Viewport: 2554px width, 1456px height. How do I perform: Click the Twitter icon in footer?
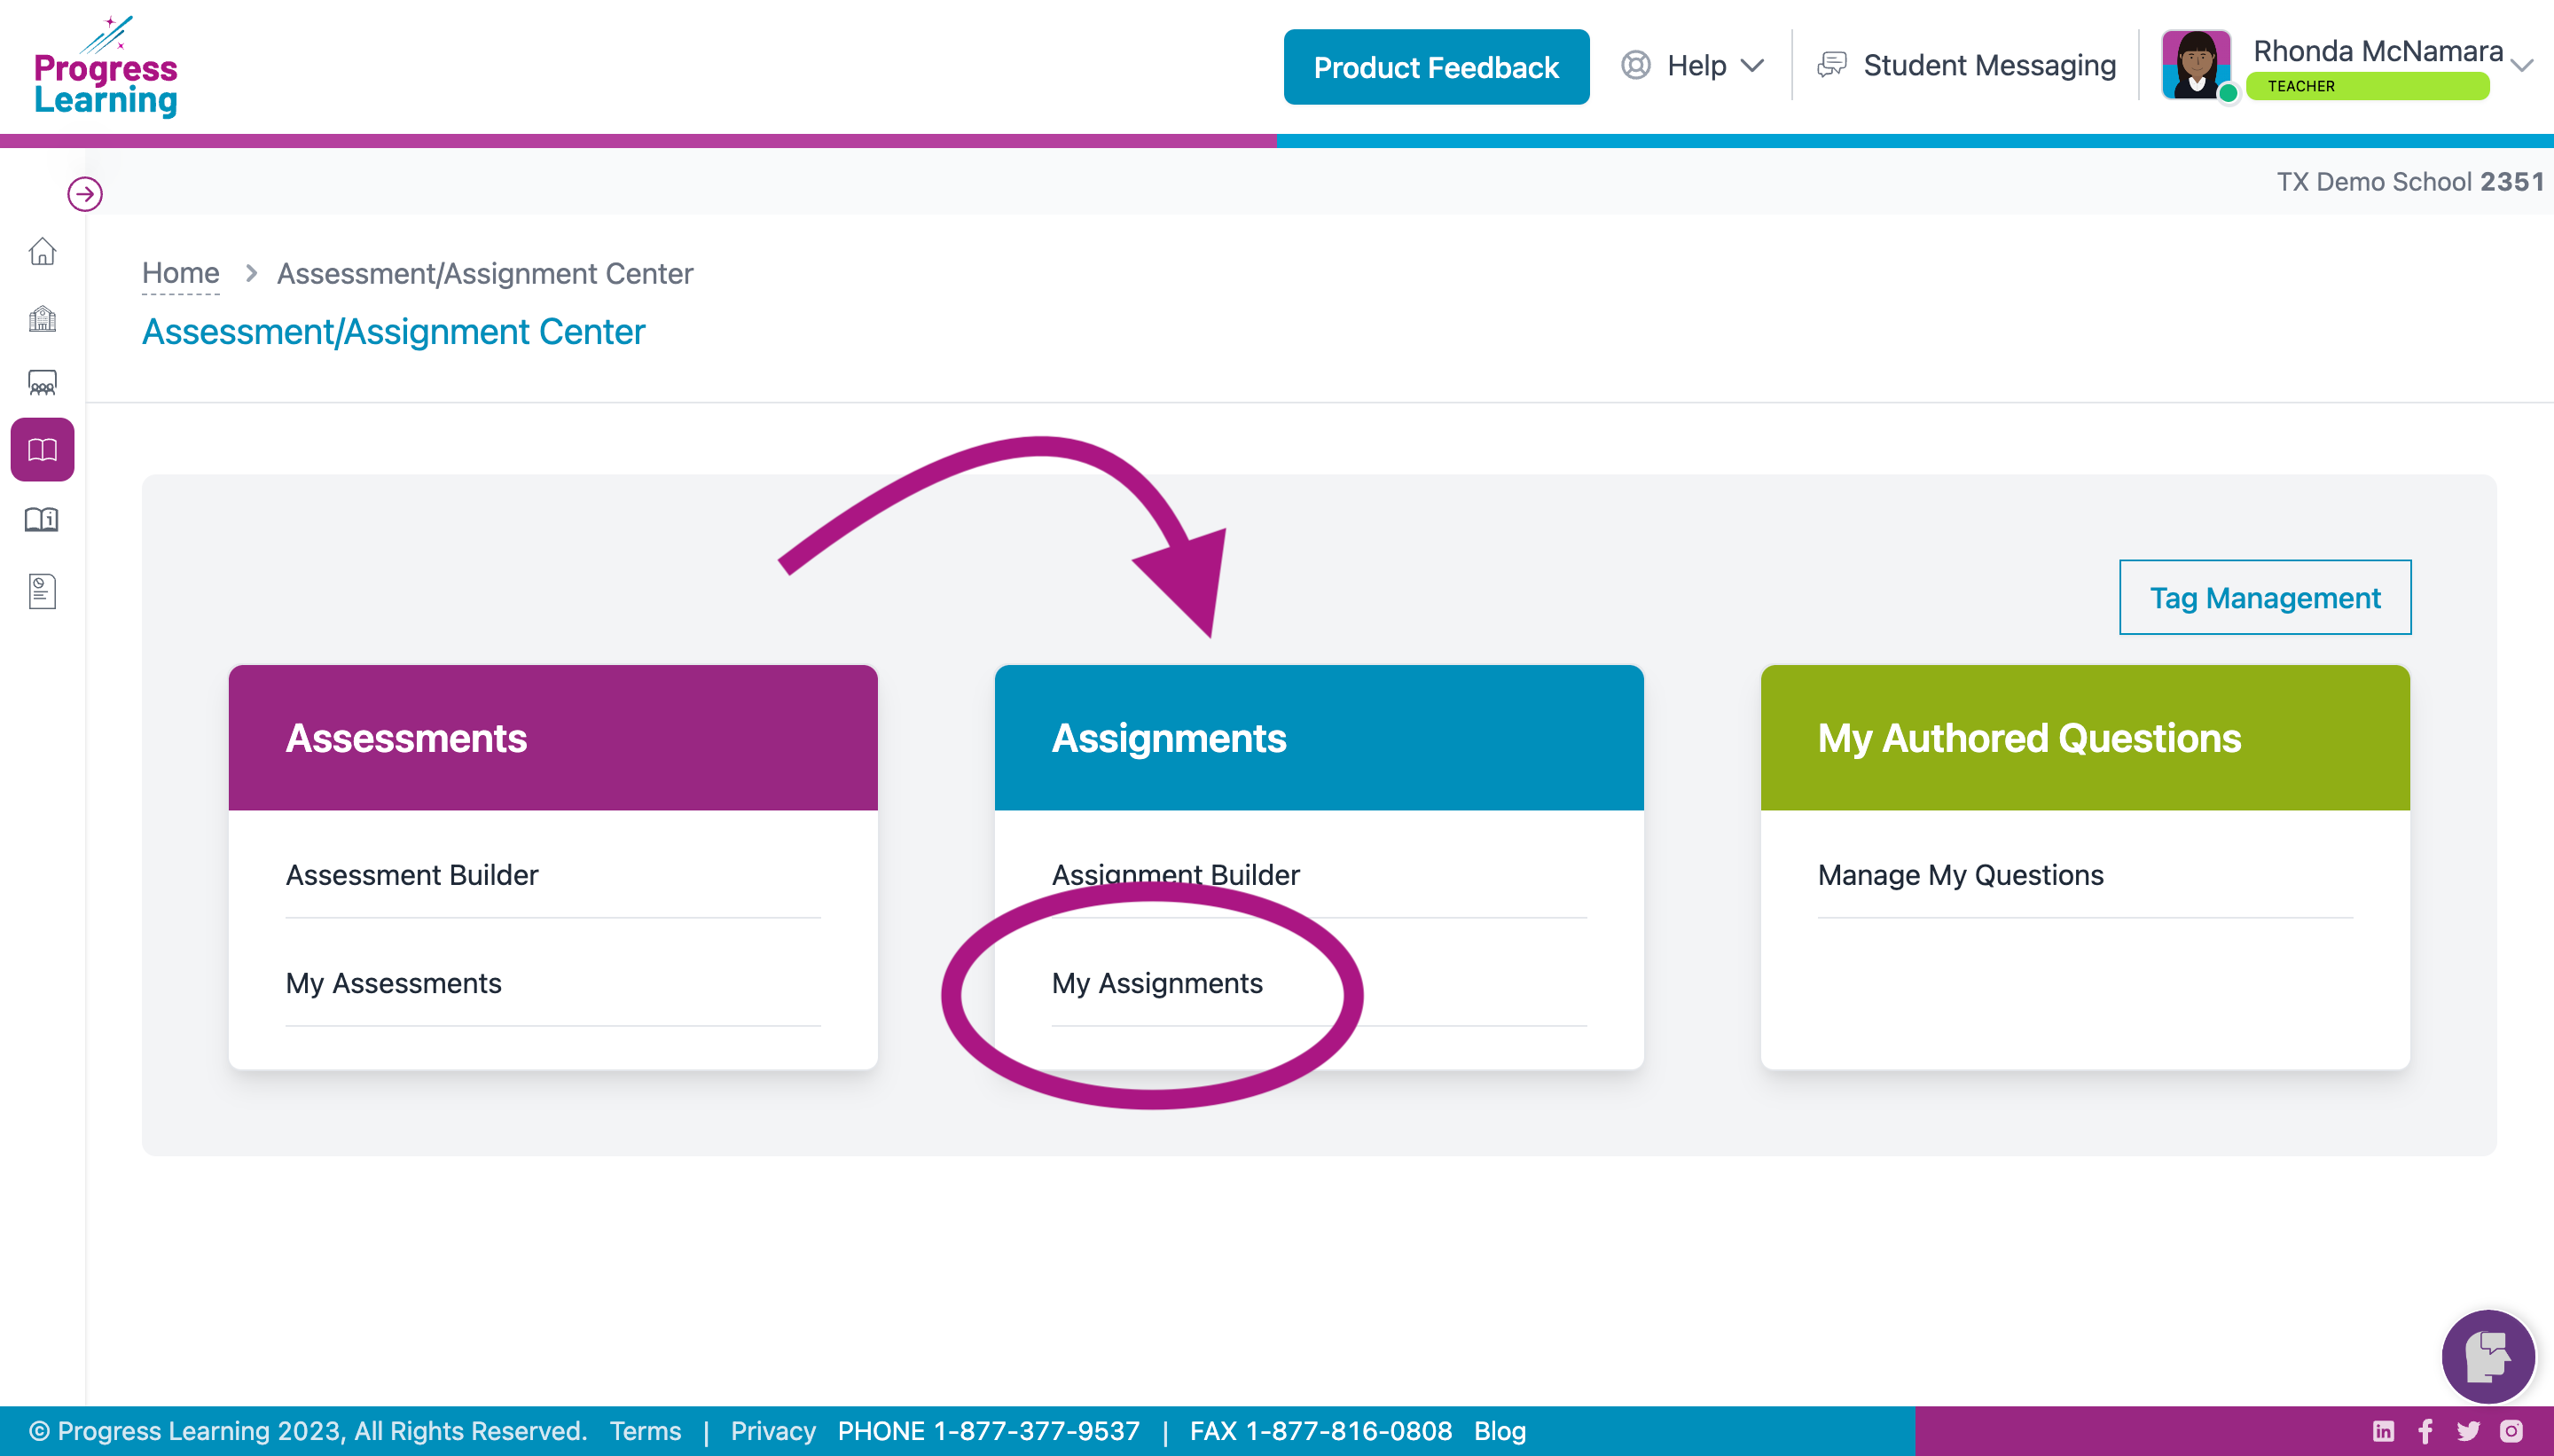click(x=2468, y=1431)
